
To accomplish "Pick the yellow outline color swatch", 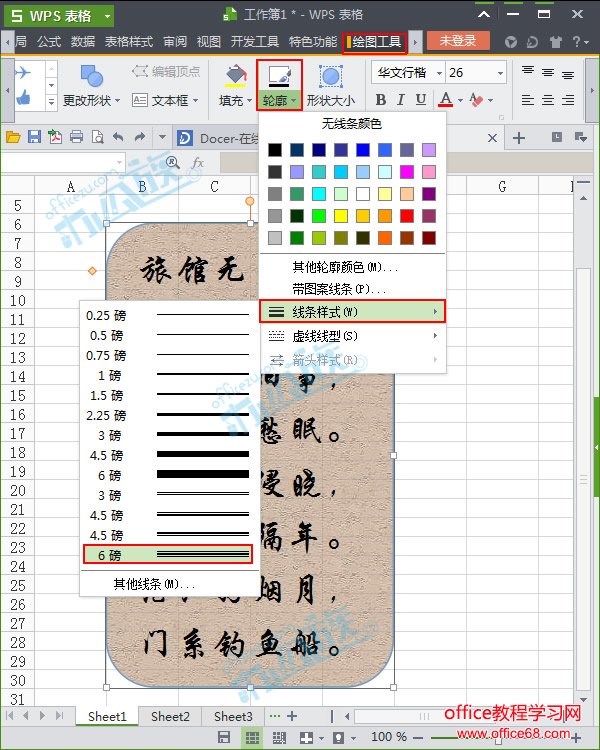I will [341, 216].
